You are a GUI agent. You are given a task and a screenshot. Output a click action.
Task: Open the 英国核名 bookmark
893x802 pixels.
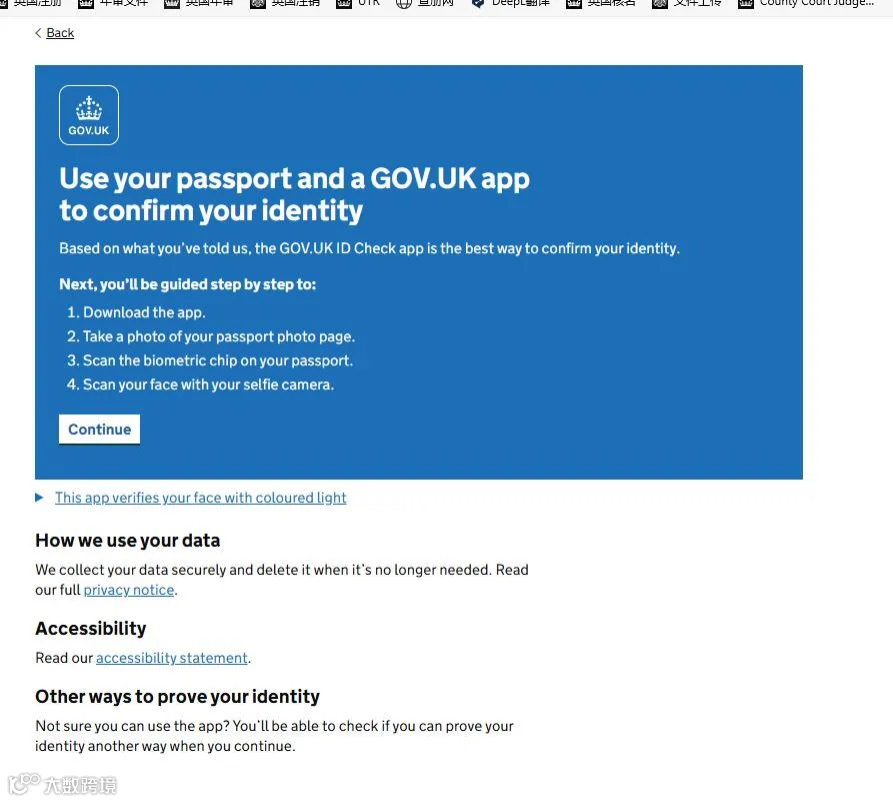[x=601, y=3]
